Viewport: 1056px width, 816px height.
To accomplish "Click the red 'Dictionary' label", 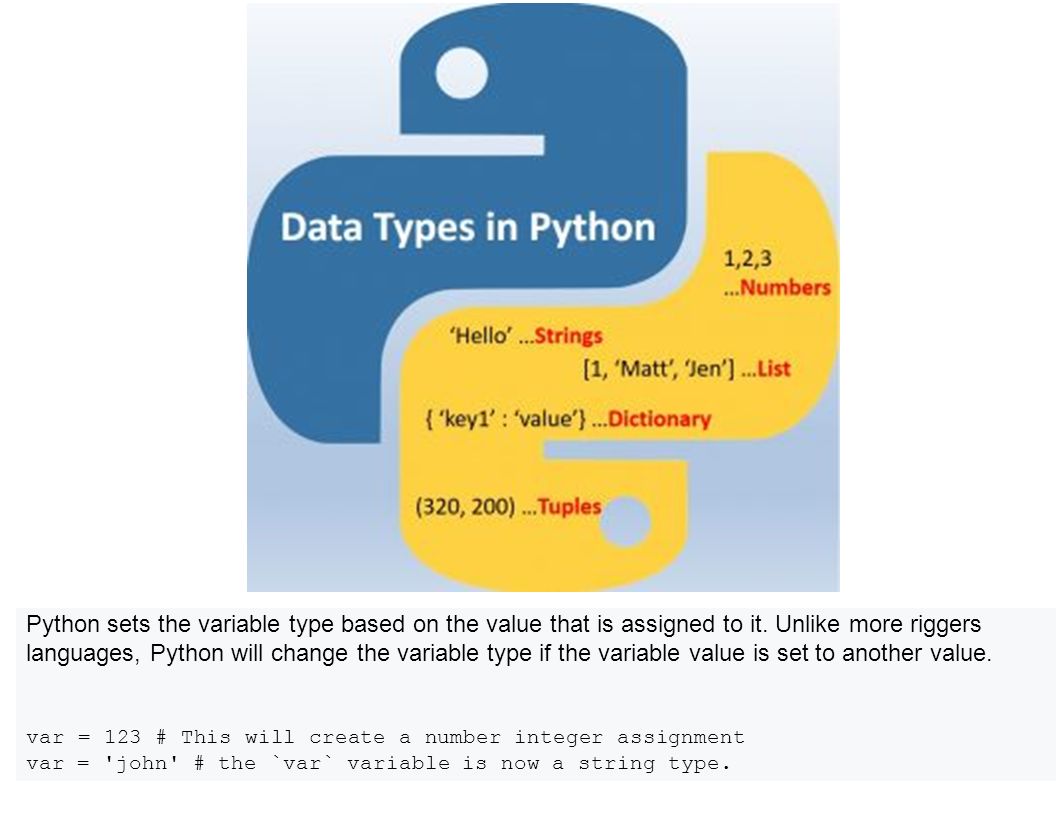I will coord(659,419).
